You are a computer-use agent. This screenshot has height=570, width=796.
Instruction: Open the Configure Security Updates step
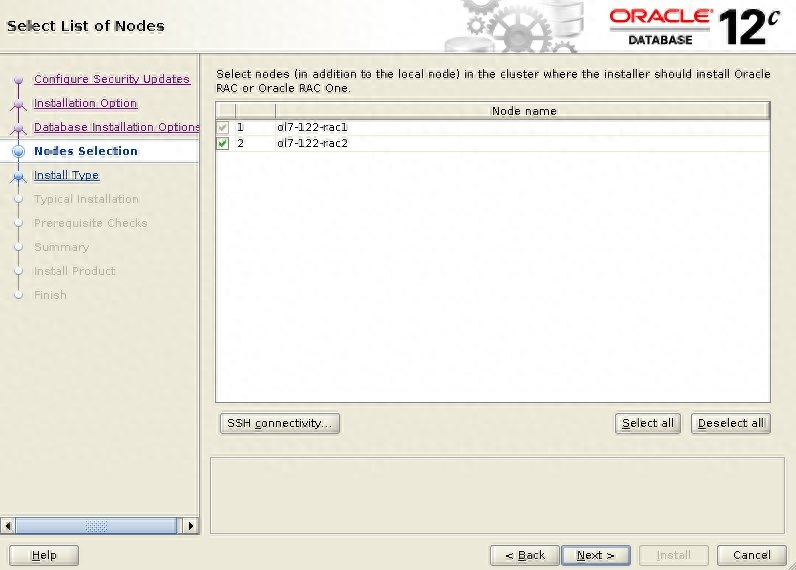point(111,79)
